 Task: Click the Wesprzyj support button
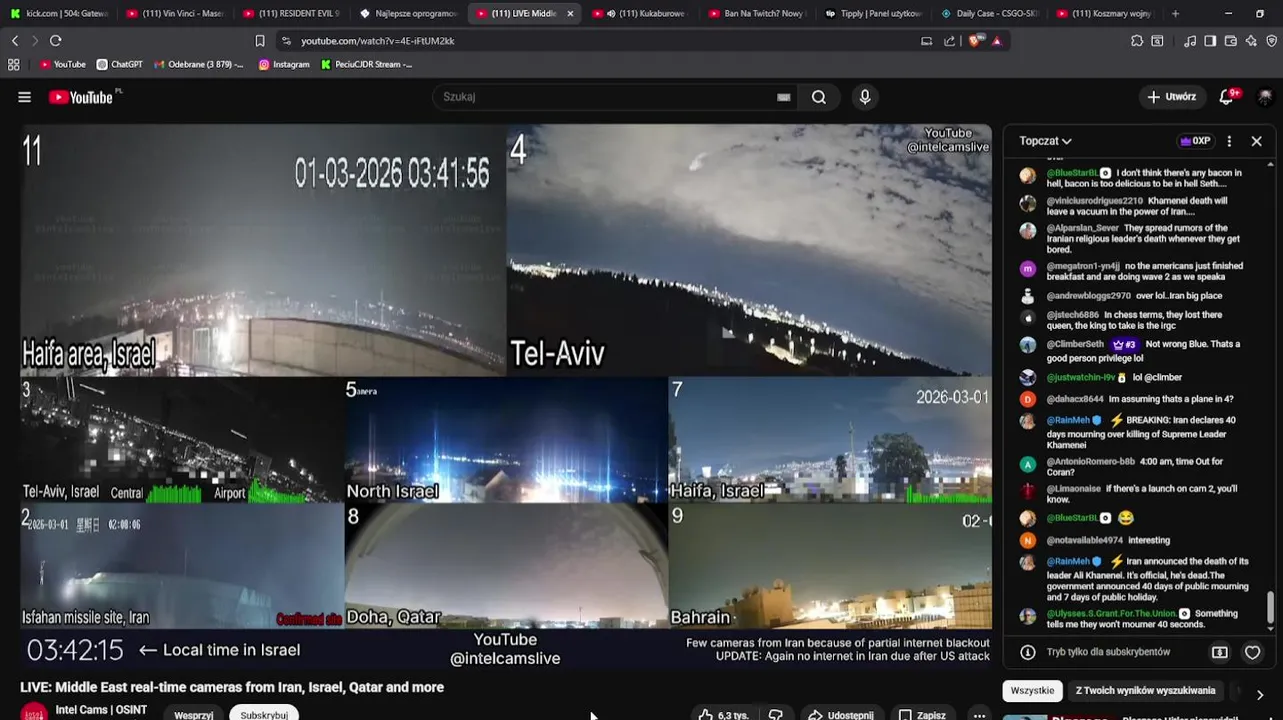click(x=194, y=715)
